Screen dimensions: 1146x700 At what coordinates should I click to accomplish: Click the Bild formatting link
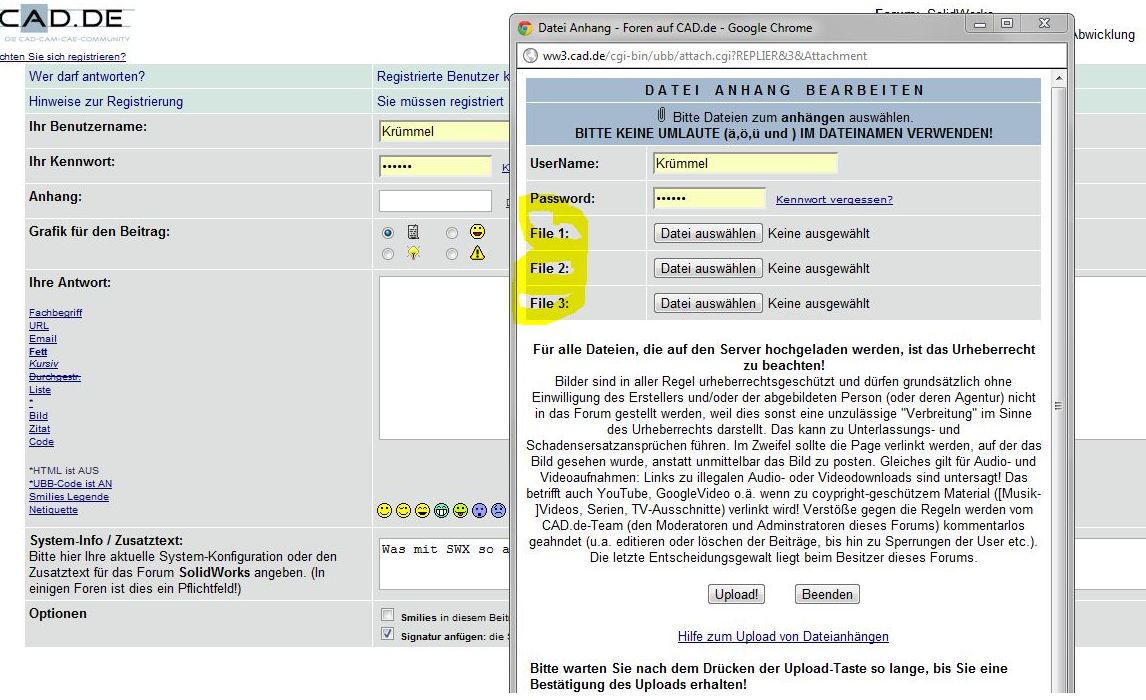point(38,416)
